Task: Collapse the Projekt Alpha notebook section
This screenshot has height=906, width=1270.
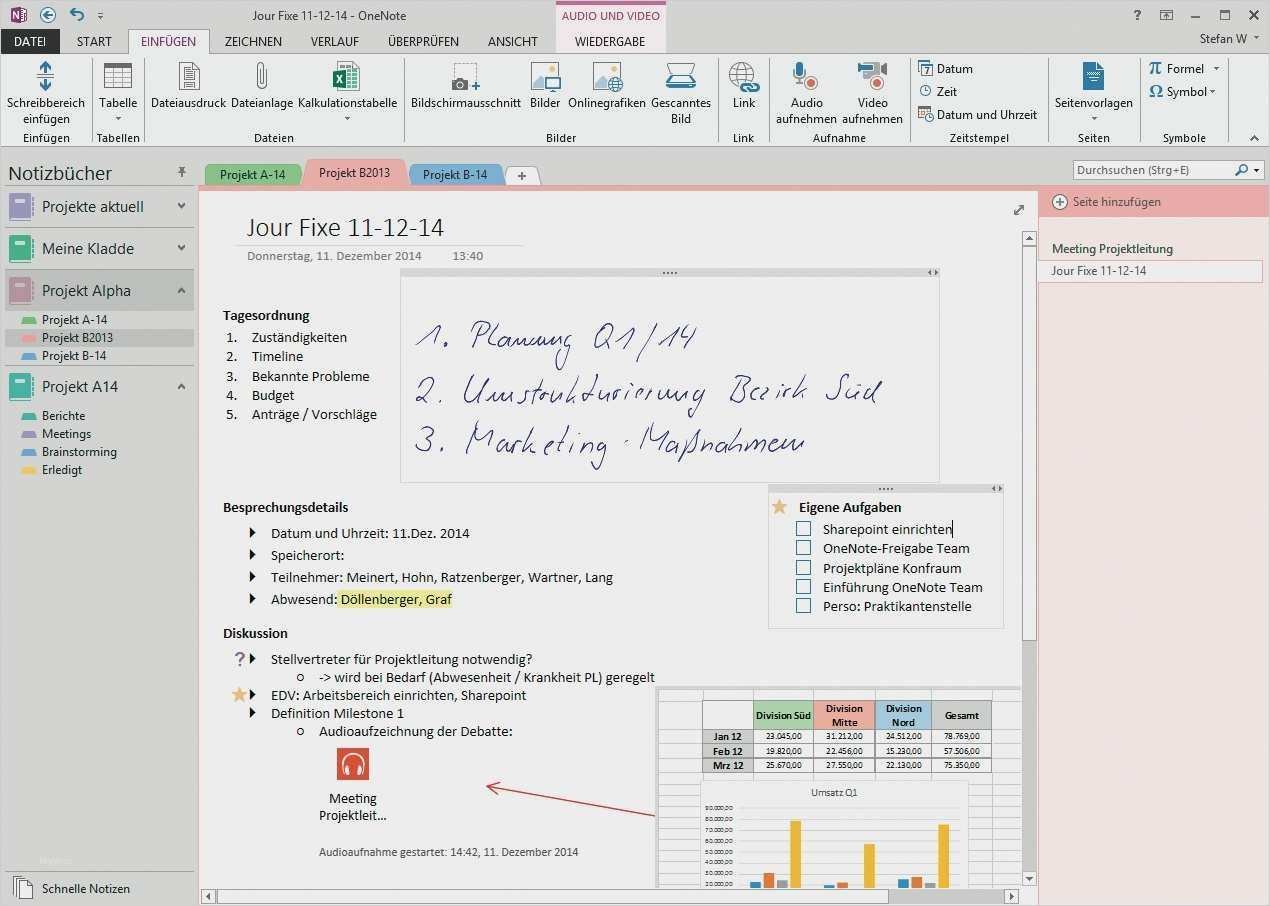Action: [x=181, y=290]
